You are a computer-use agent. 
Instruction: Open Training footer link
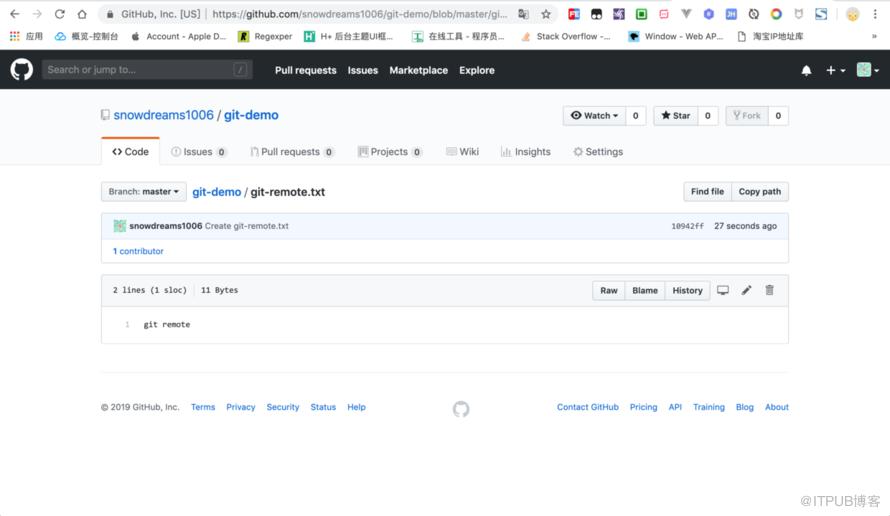(x=708, y=407)
